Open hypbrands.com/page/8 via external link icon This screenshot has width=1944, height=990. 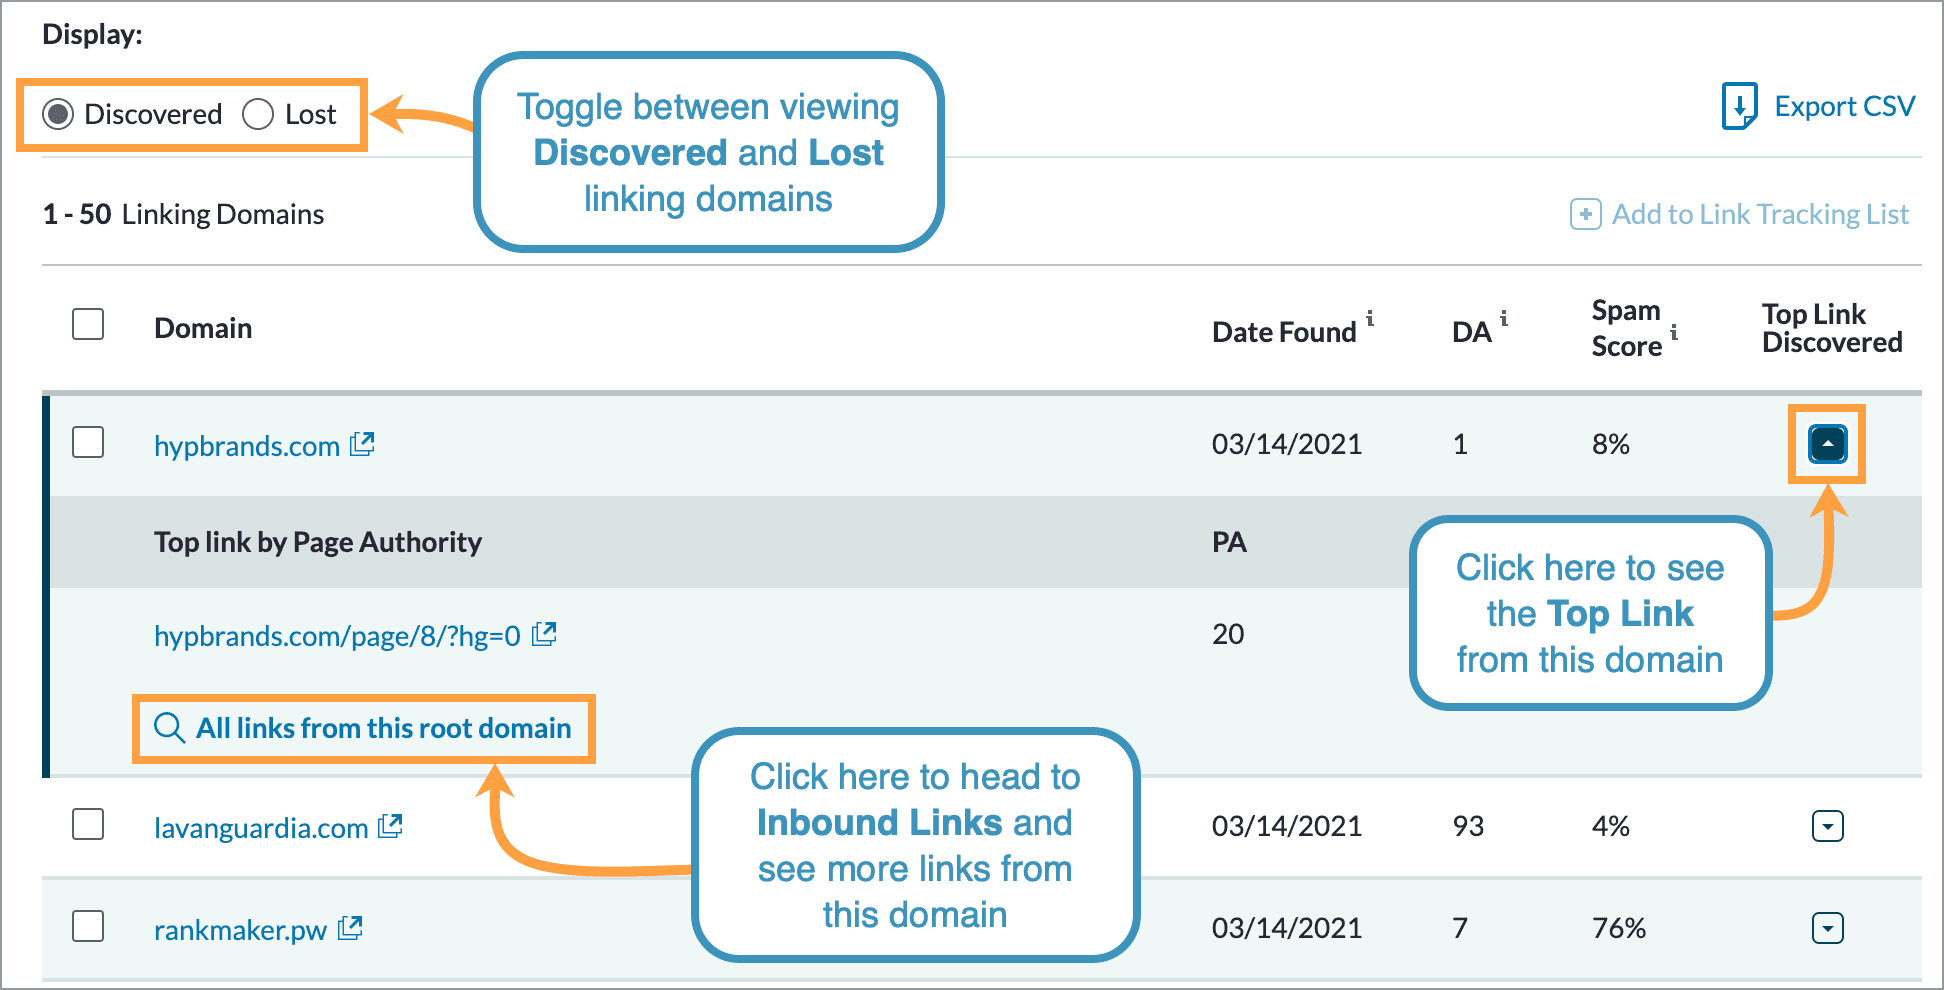(x=546, y=634)
